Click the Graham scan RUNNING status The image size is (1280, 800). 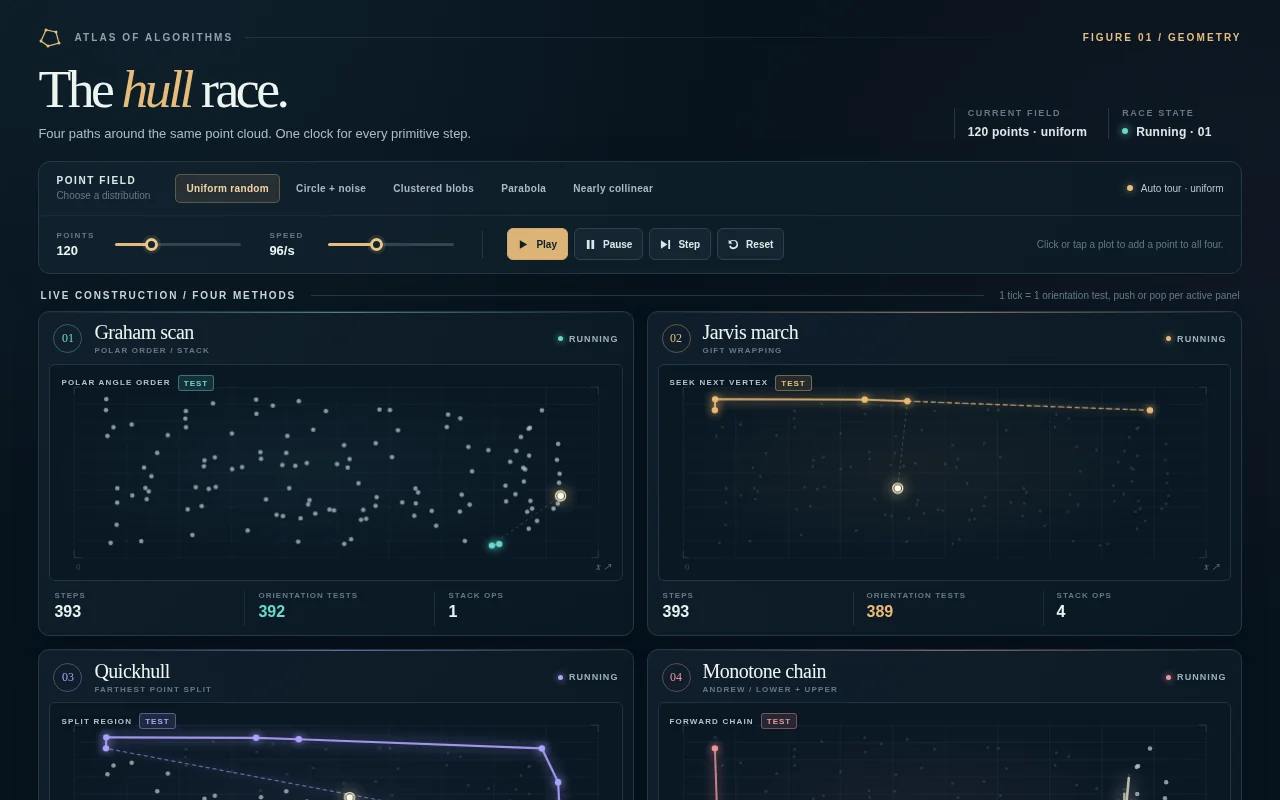[x=588, y=339]
